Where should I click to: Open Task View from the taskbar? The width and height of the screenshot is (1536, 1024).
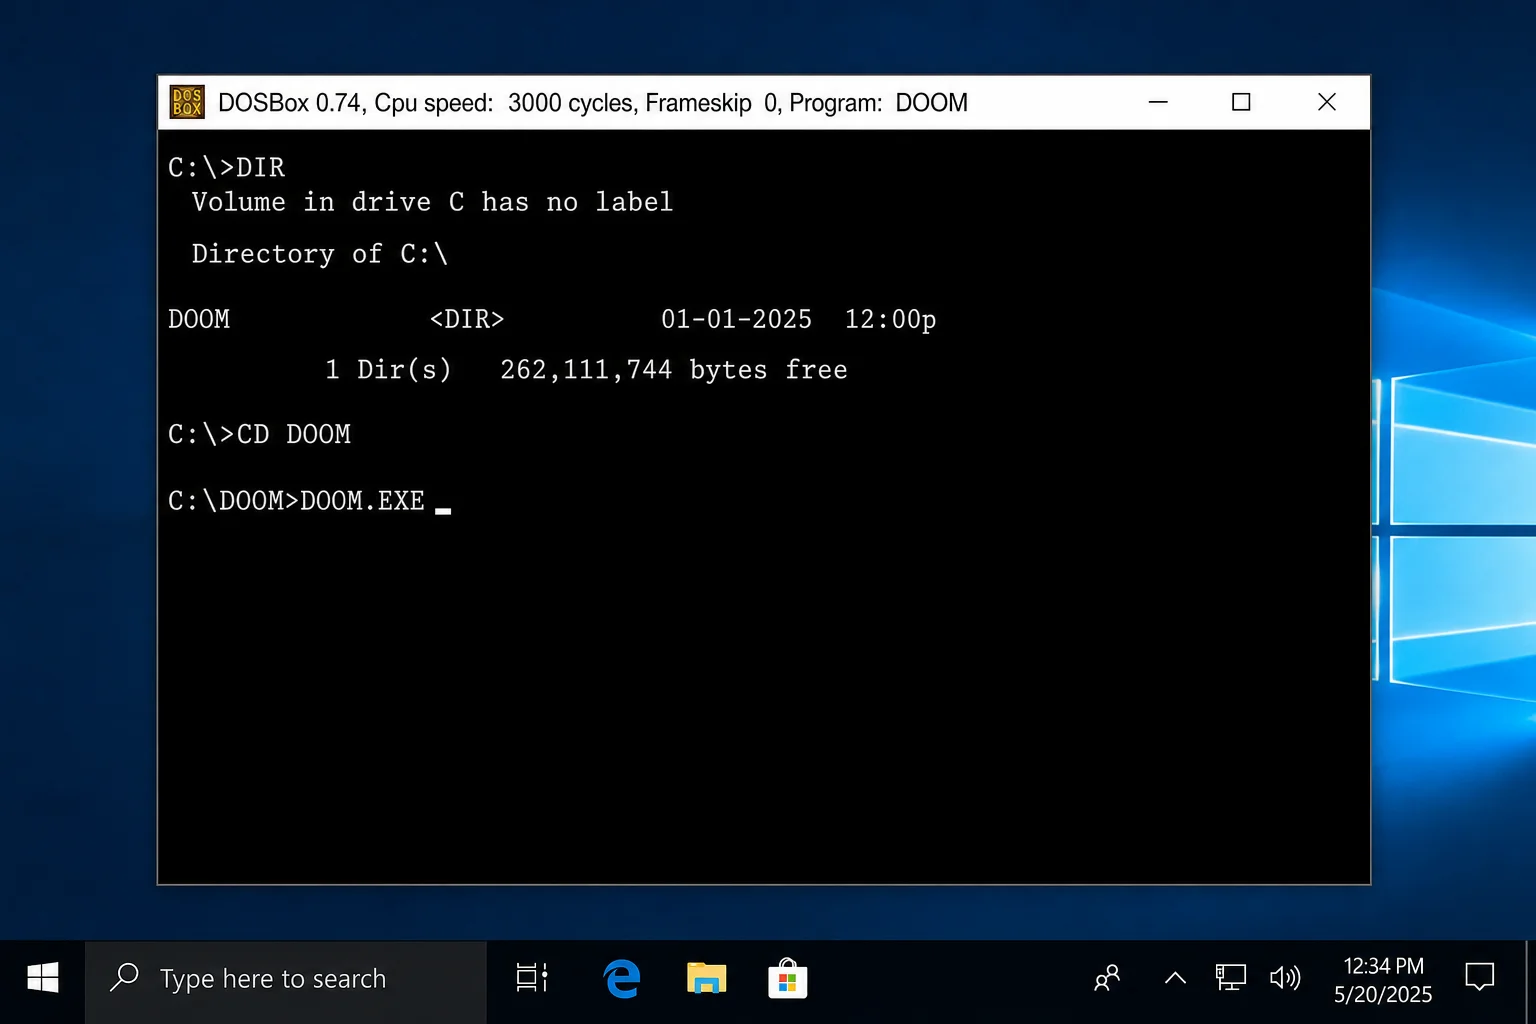coord(531,978)
